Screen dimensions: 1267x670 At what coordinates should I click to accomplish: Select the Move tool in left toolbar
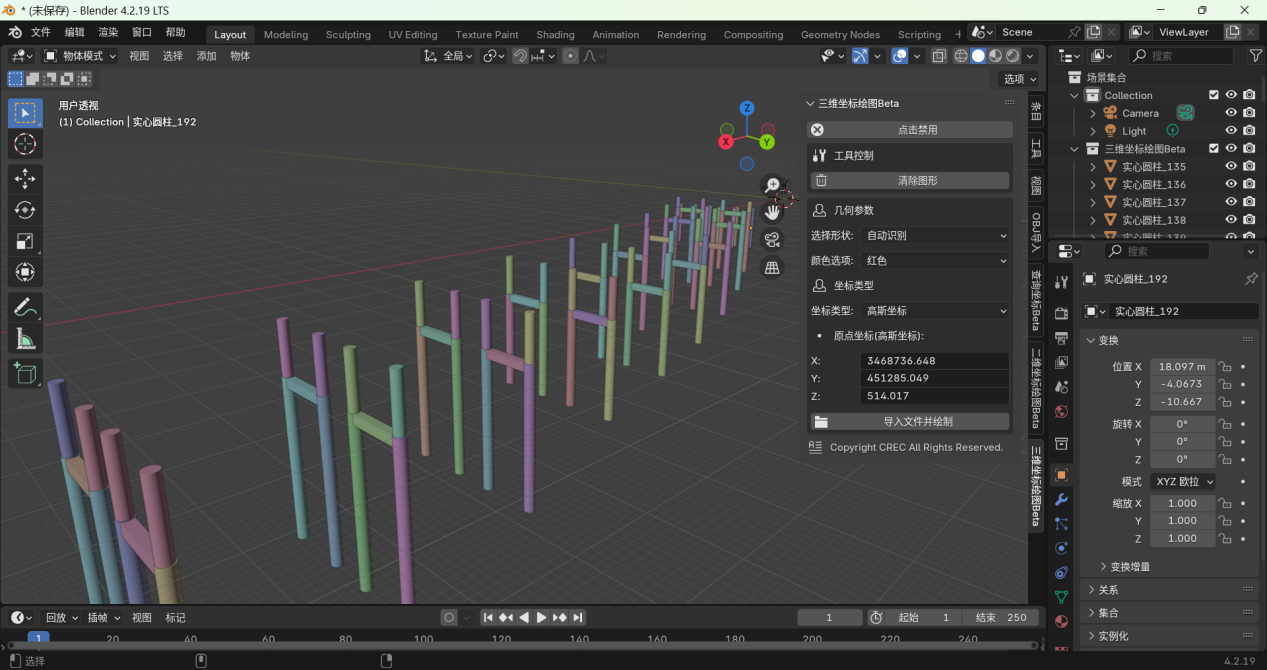[25, 179]
